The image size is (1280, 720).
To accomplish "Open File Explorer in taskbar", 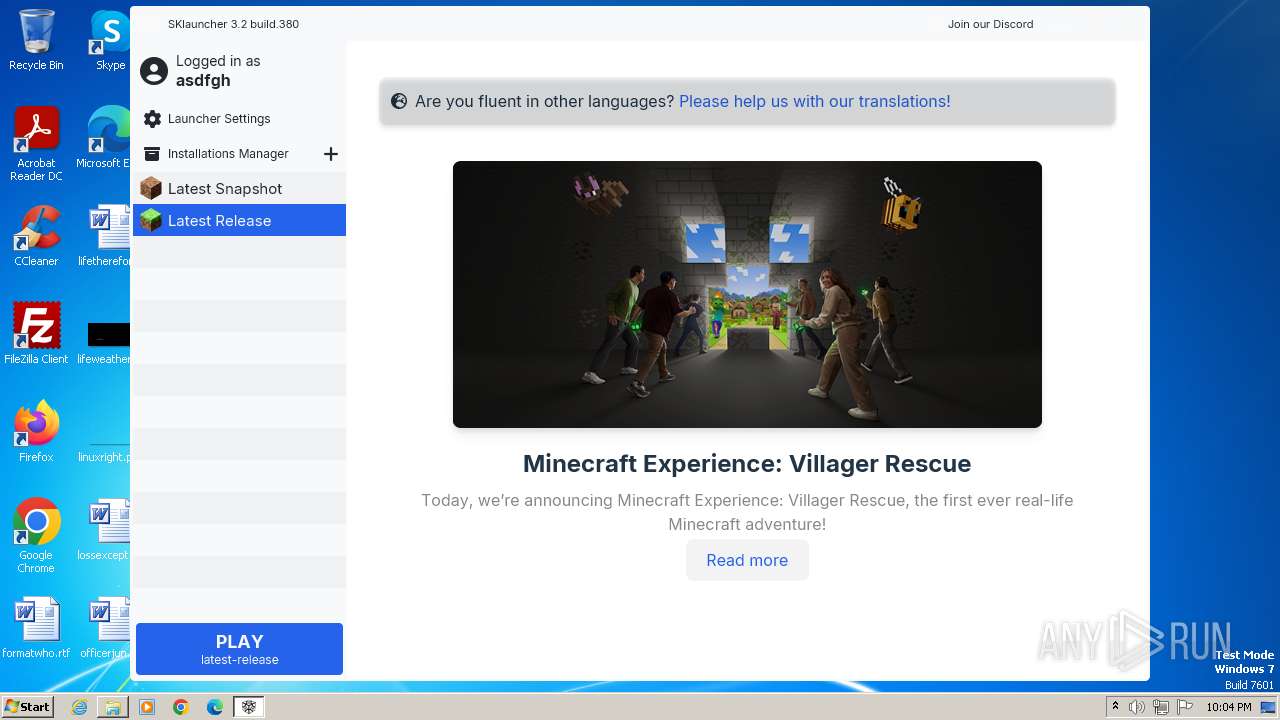I will [113, 707].
